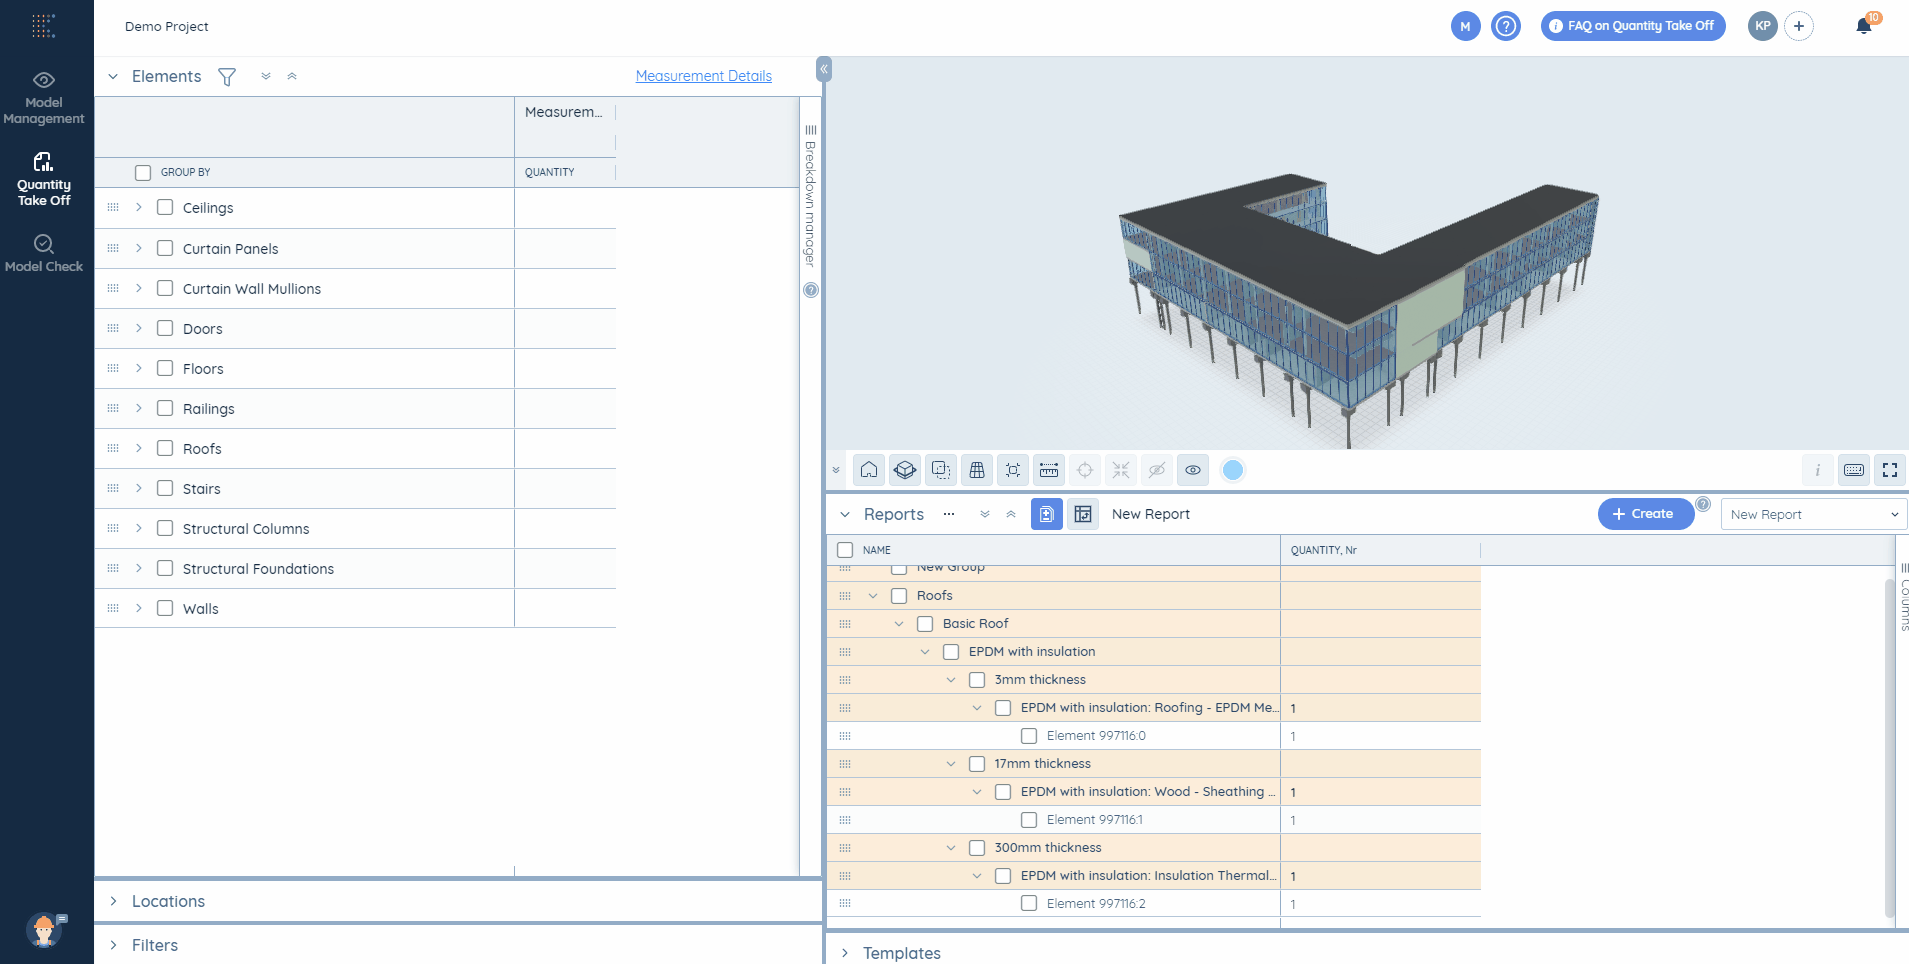The height and width of the screenshot is (964, 1909).
Task: Open FAQ on Quantity Take Off
Action: pos(1633,26)
